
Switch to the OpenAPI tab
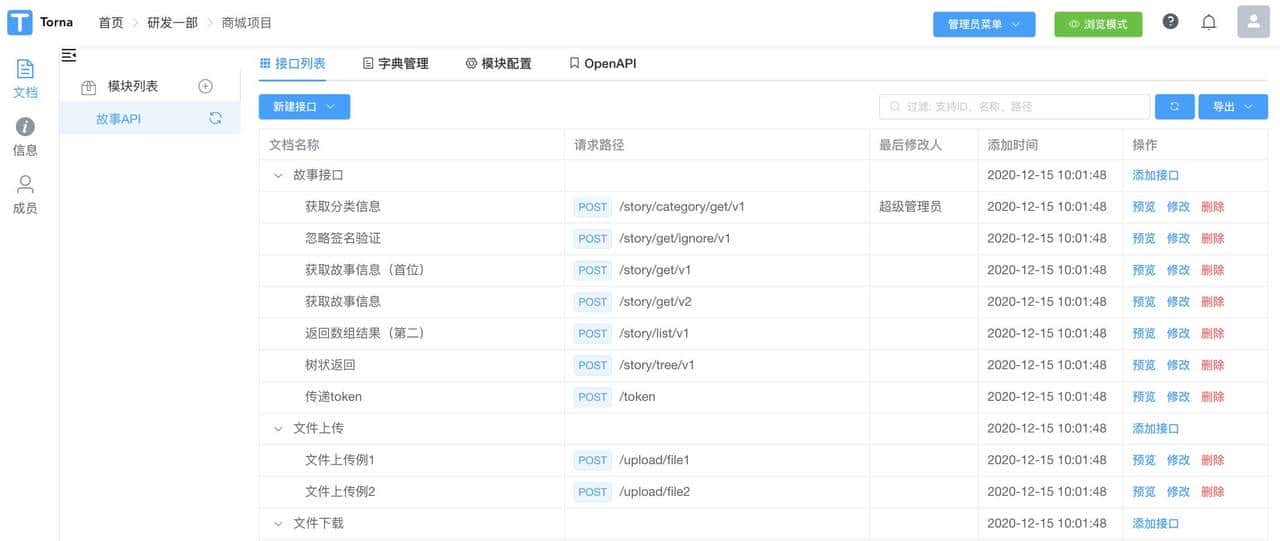tap(602, 63)
